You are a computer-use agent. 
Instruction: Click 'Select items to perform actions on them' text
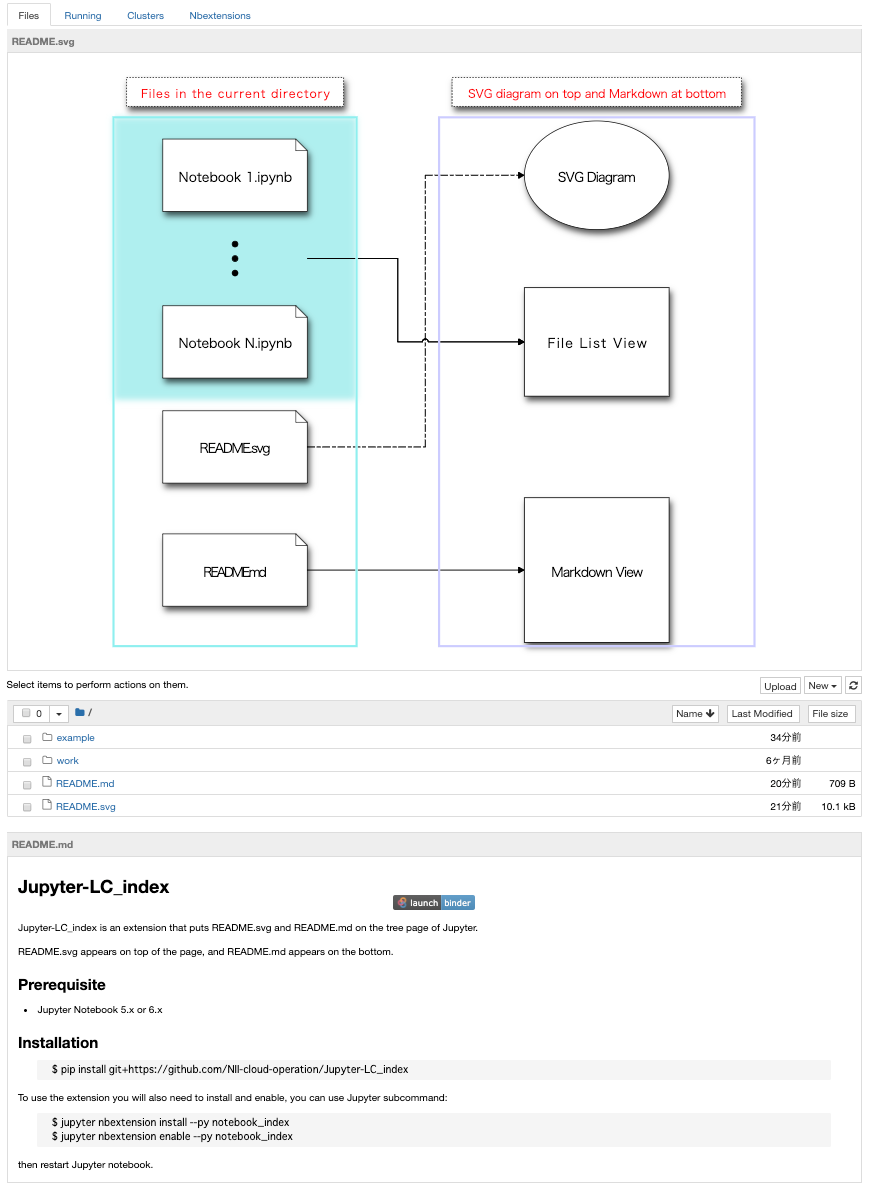tap(97, 685)
